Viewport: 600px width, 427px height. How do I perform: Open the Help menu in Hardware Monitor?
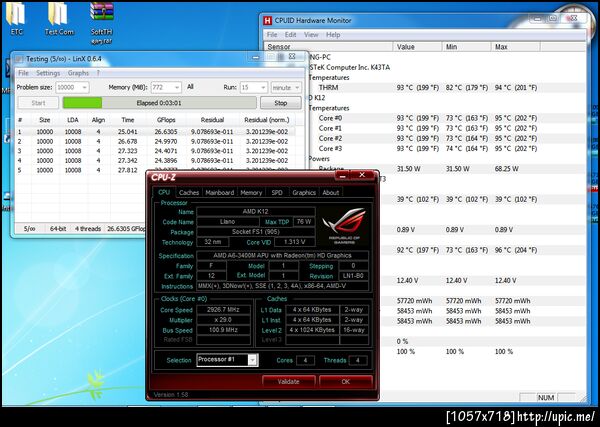tap(333, 34)
